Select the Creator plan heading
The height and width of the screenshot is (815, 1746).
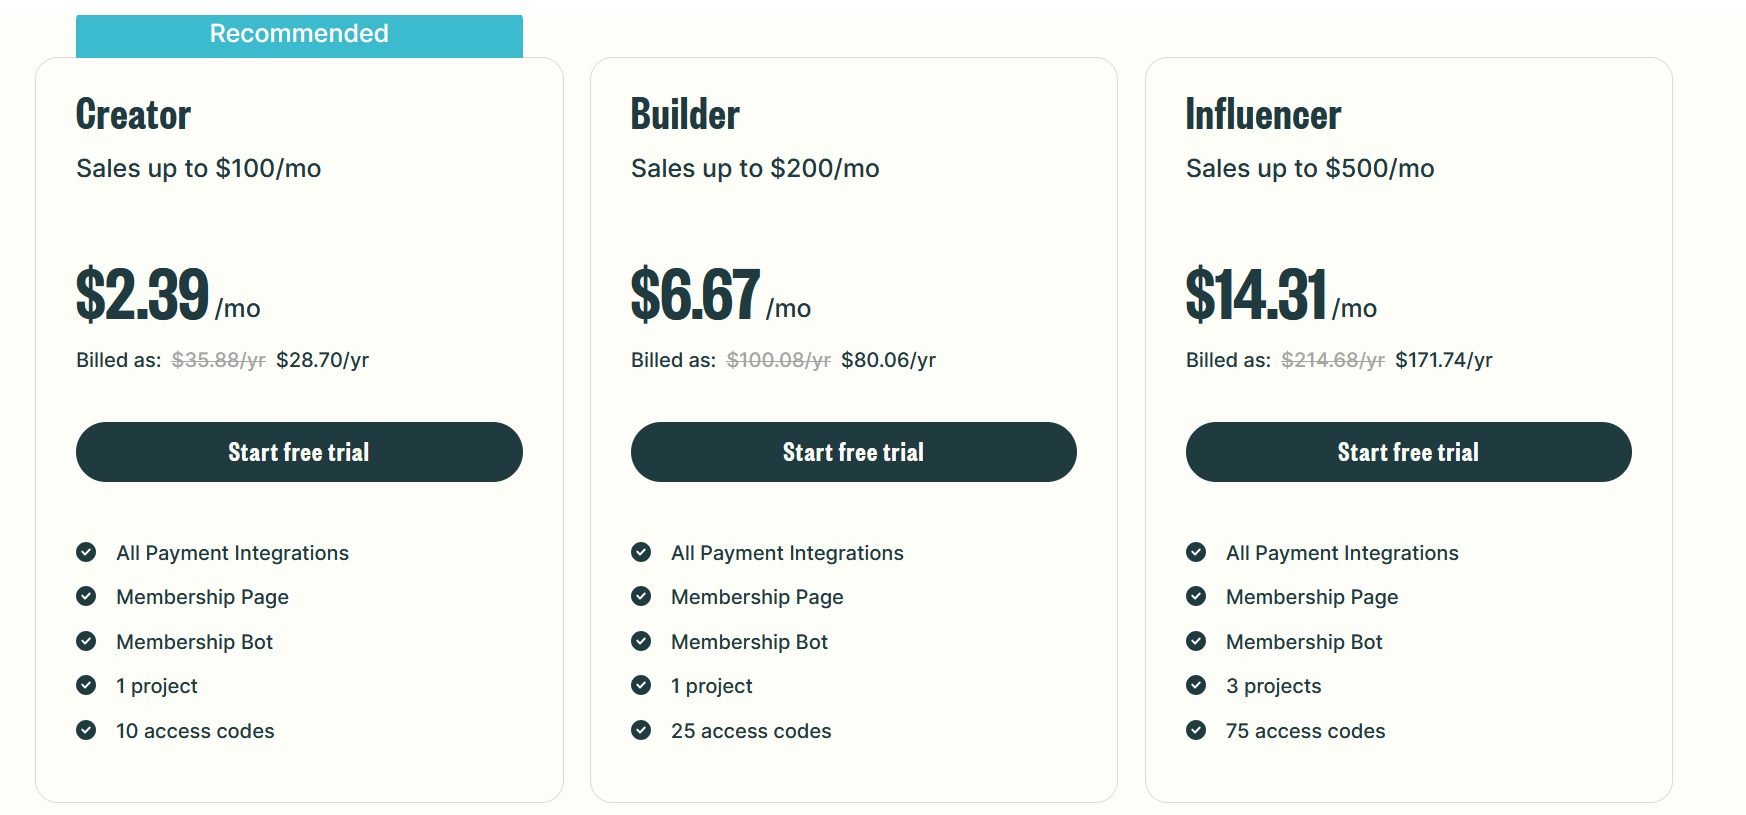click(133, 113)
